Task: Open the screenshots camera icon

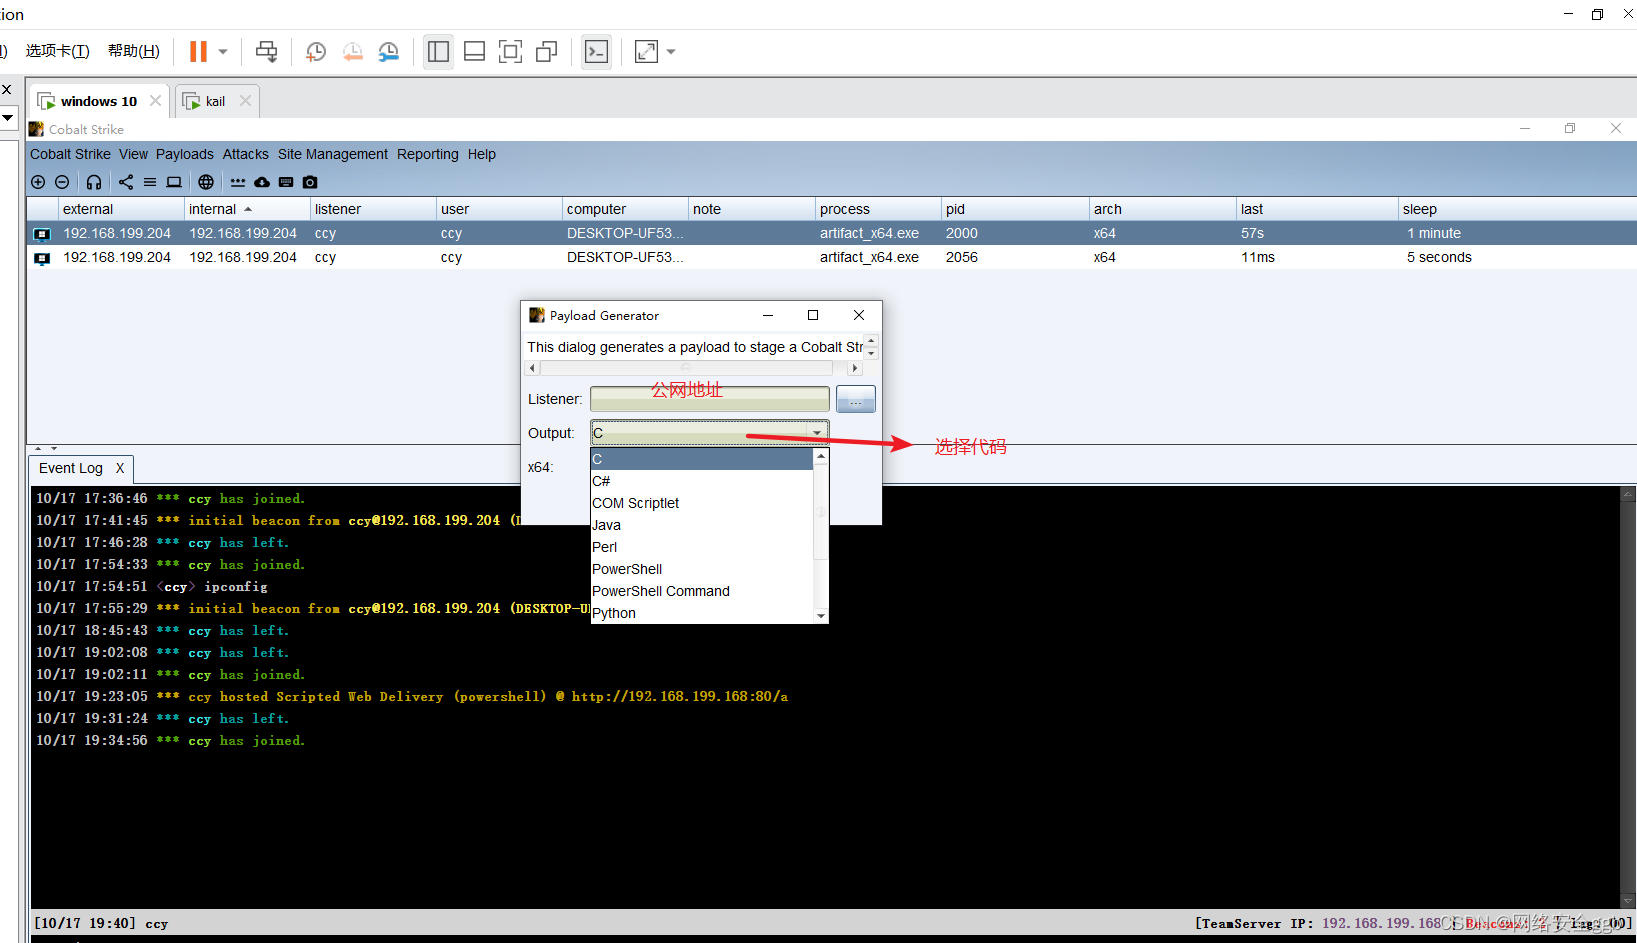Action: (310, 182)
